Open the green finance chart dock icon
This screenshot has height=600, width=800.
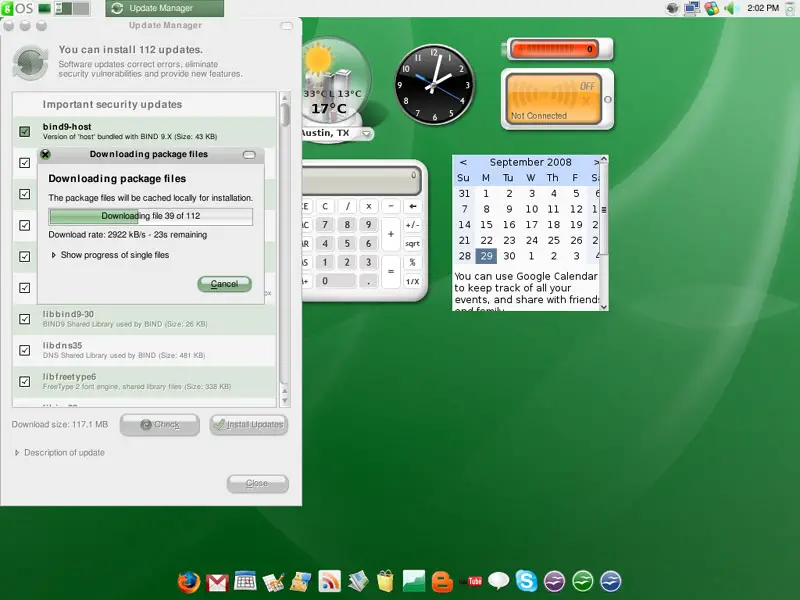(x=413, y=582)
